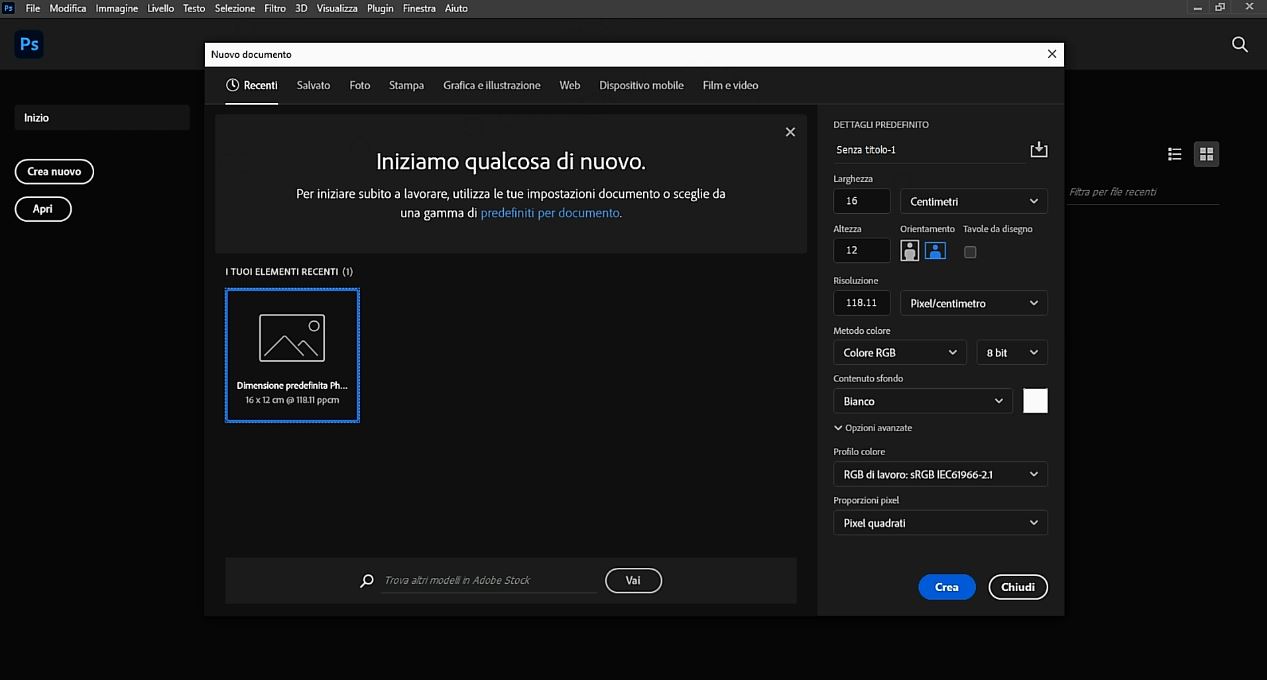The image size is (1267, 680).
Task: Save document preset icon next to Senza titolo-1
Action: click(x=1039, y=149)
